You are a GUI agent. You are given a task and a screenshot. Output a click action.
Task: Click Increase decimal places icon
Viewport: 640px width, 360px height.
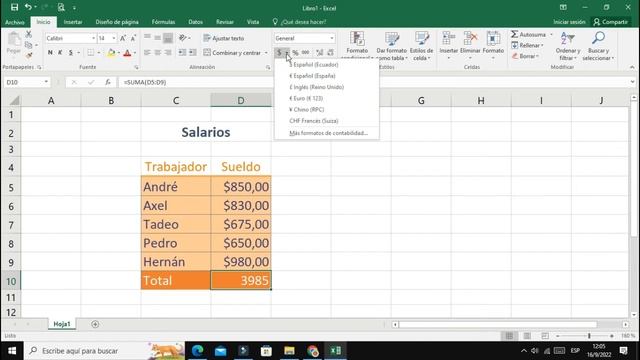point(320,53)
